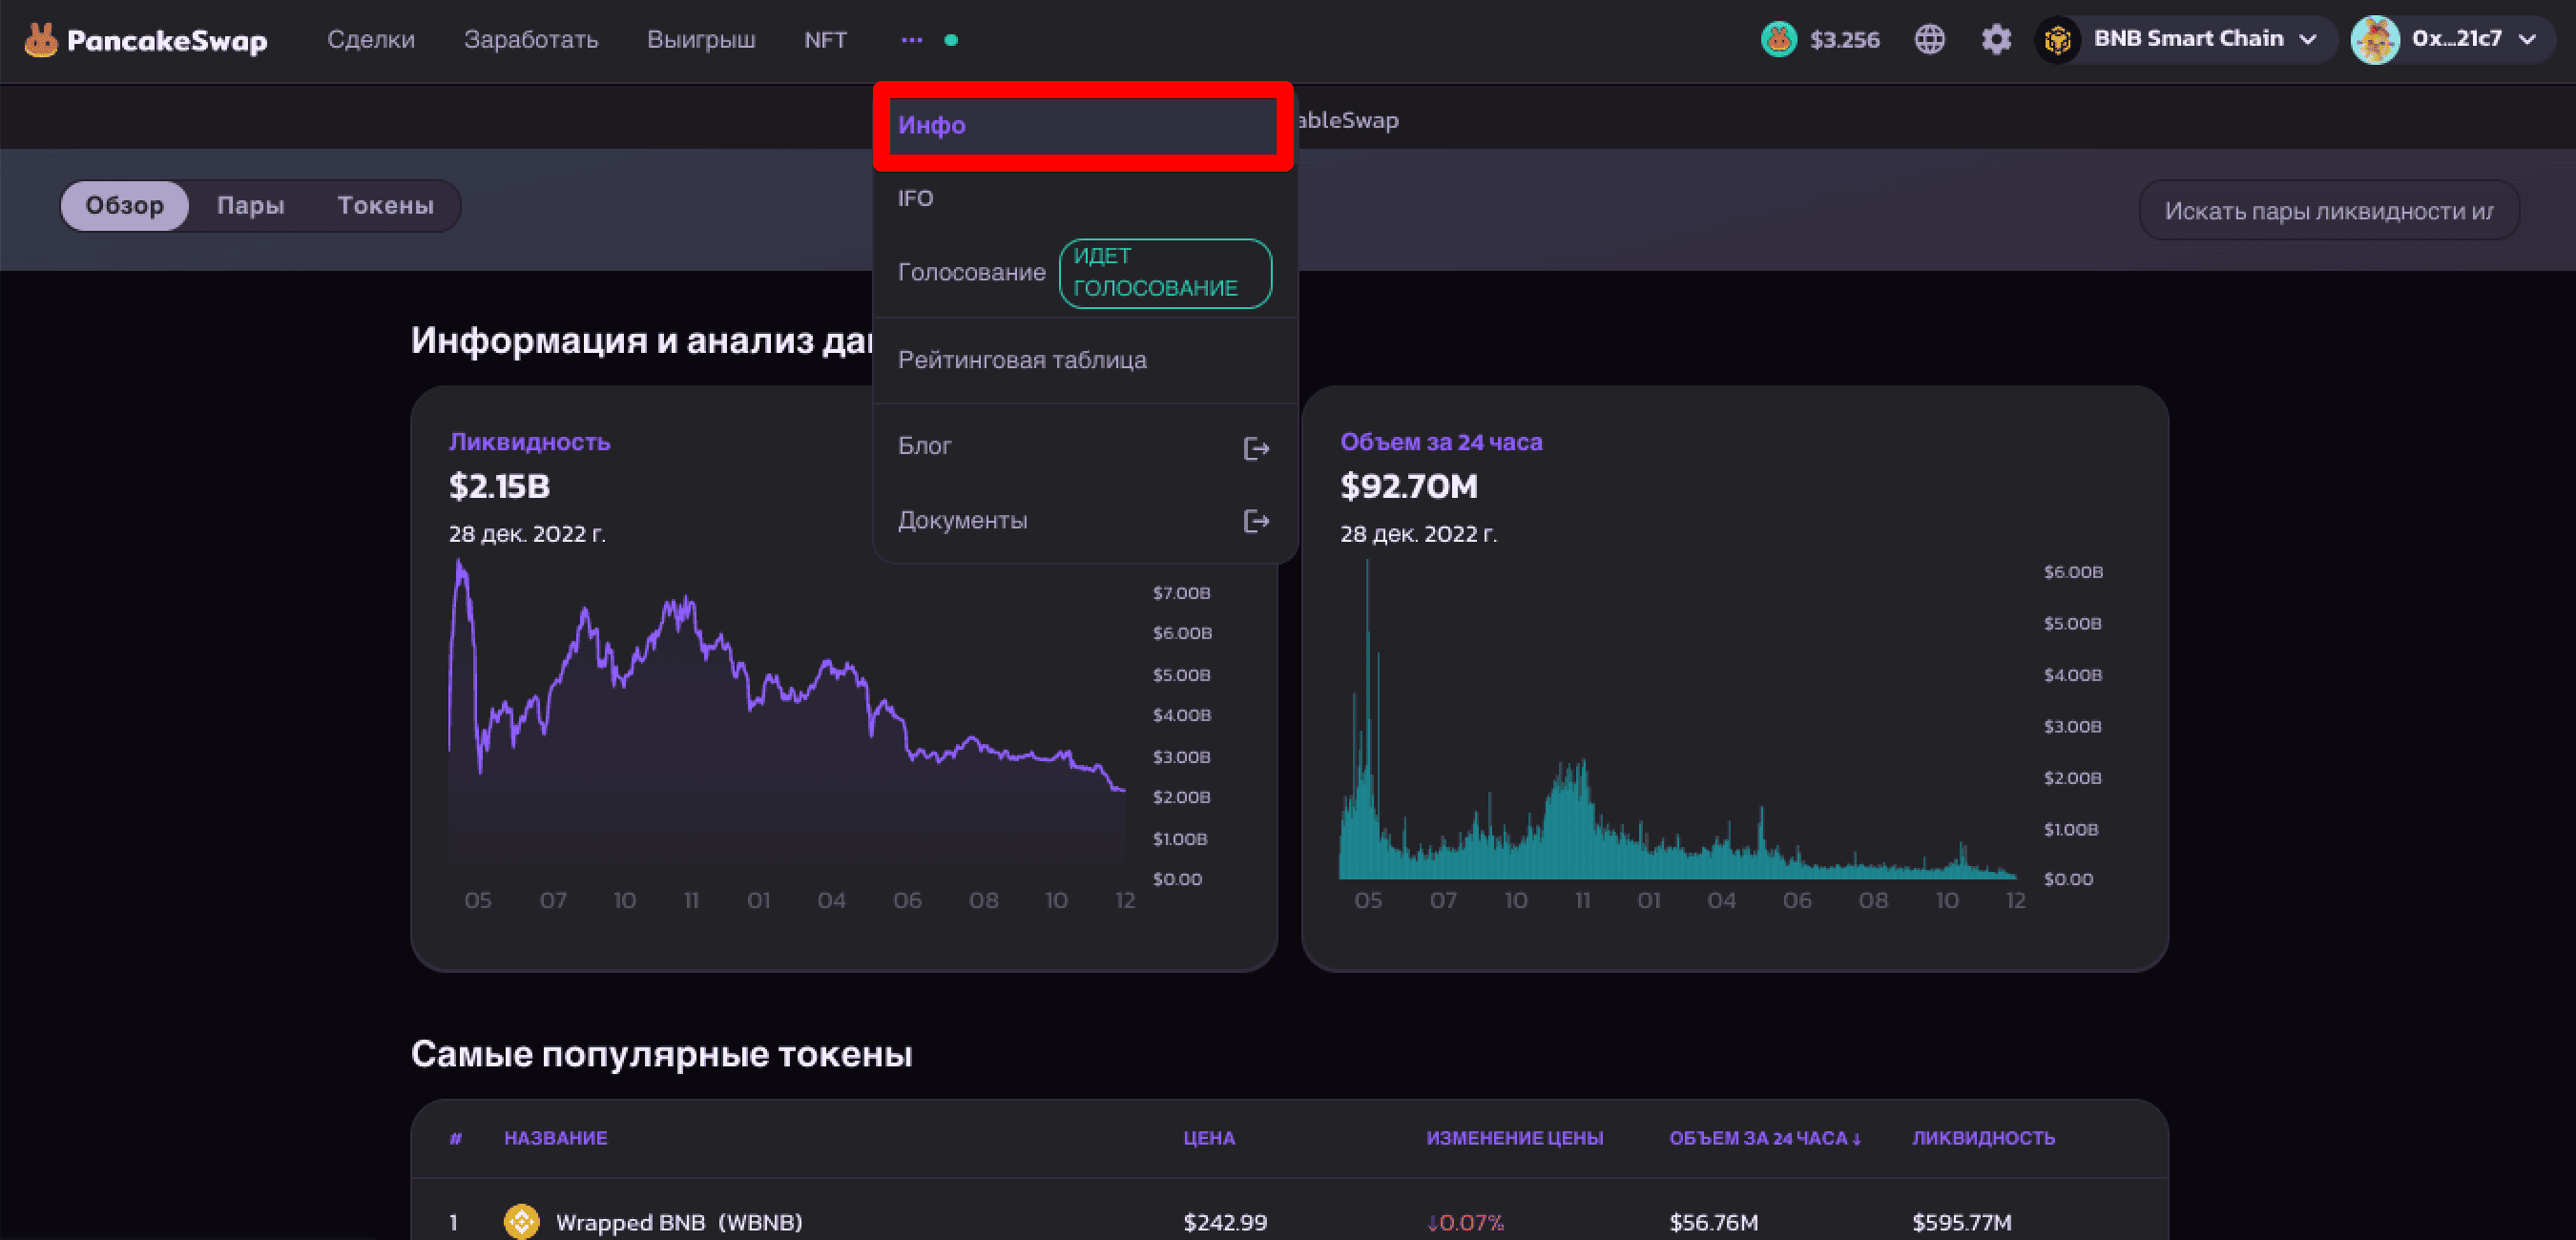
Task: Expand the 0x...21c7 wallet dropdown
Action: (x=2528, y=39)
